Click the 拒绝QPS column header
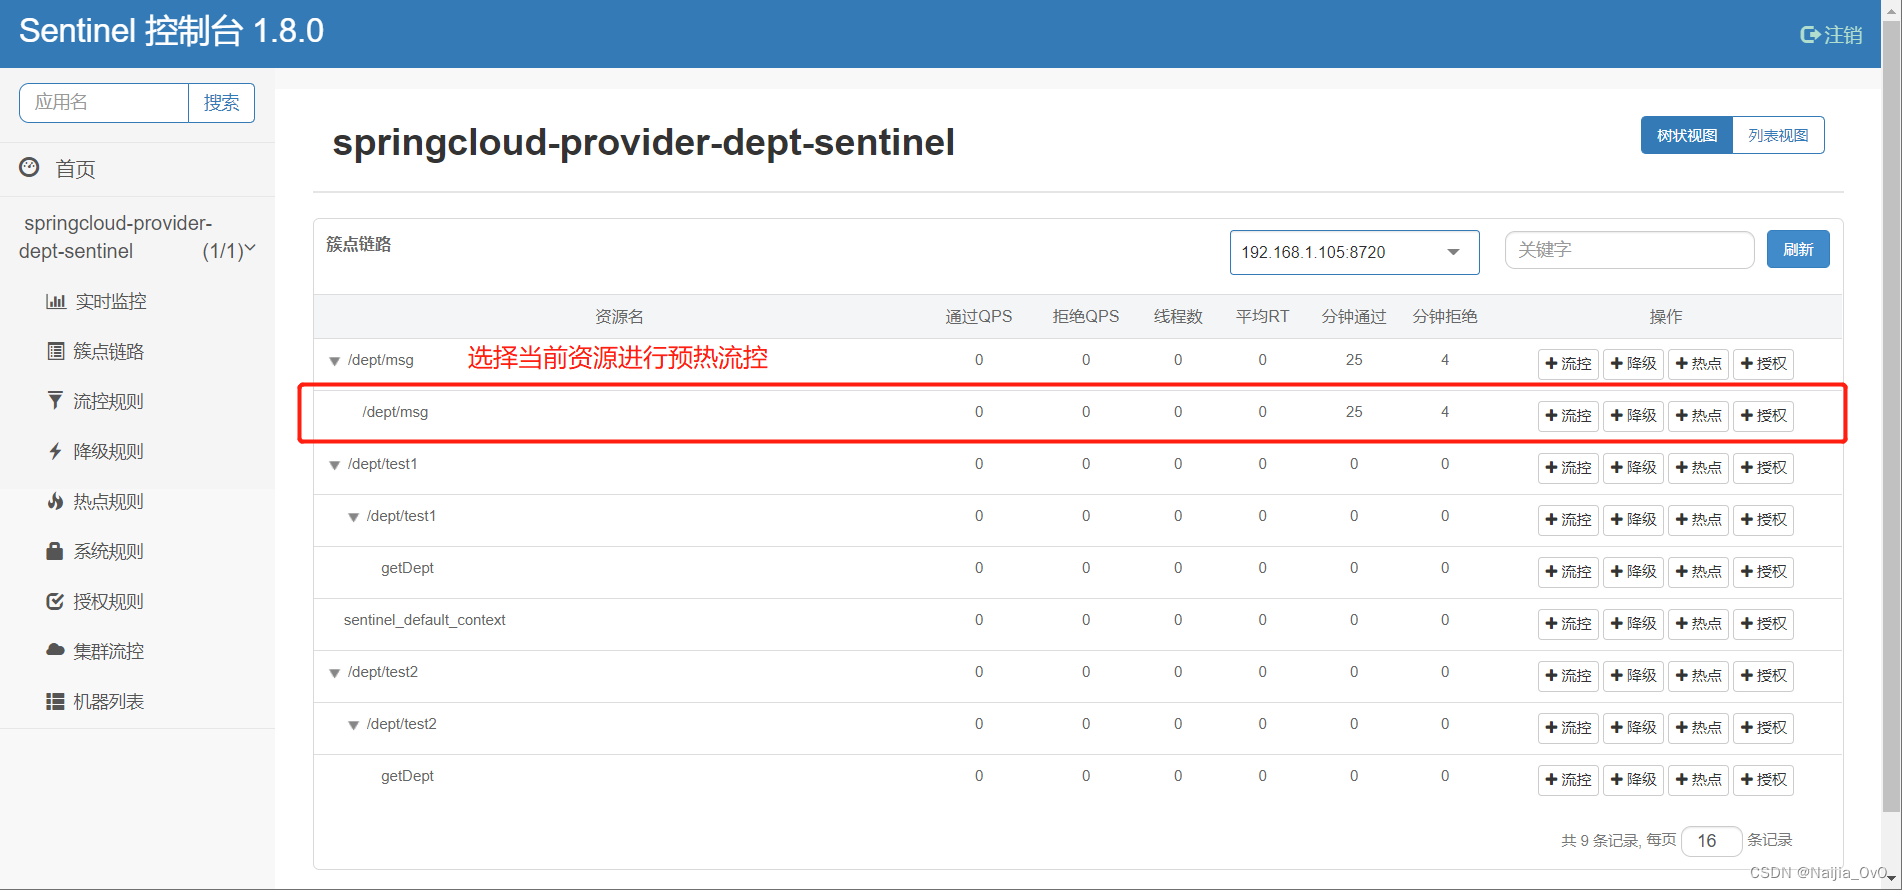Screen dimensions: 1902x890 click(x=1085, y=316)
